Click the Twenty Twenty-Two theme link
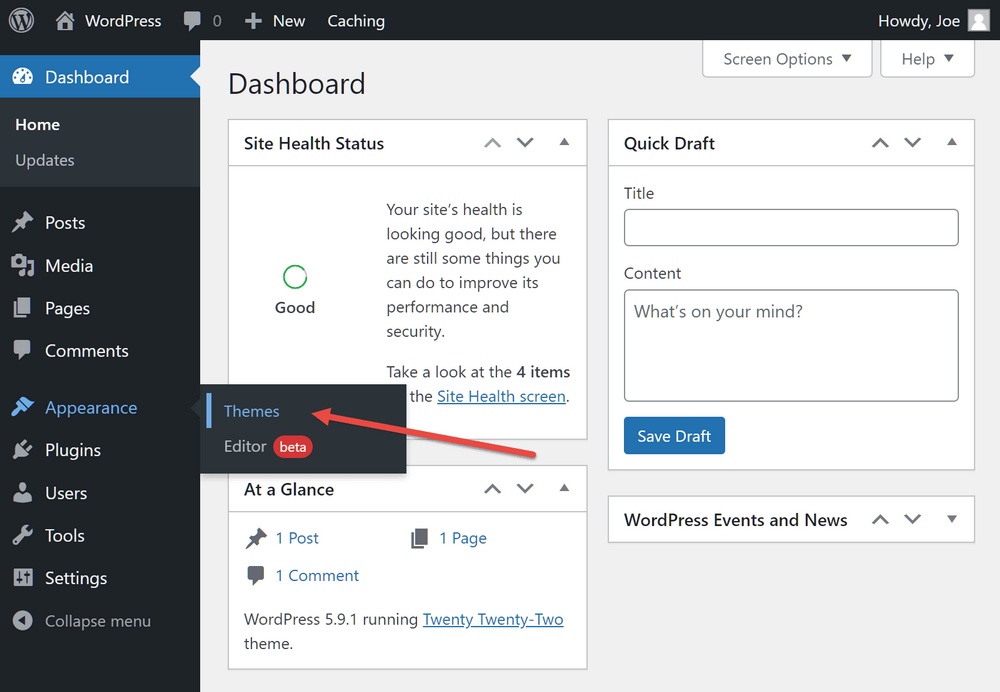1000x692 pixels. (492, 619)
